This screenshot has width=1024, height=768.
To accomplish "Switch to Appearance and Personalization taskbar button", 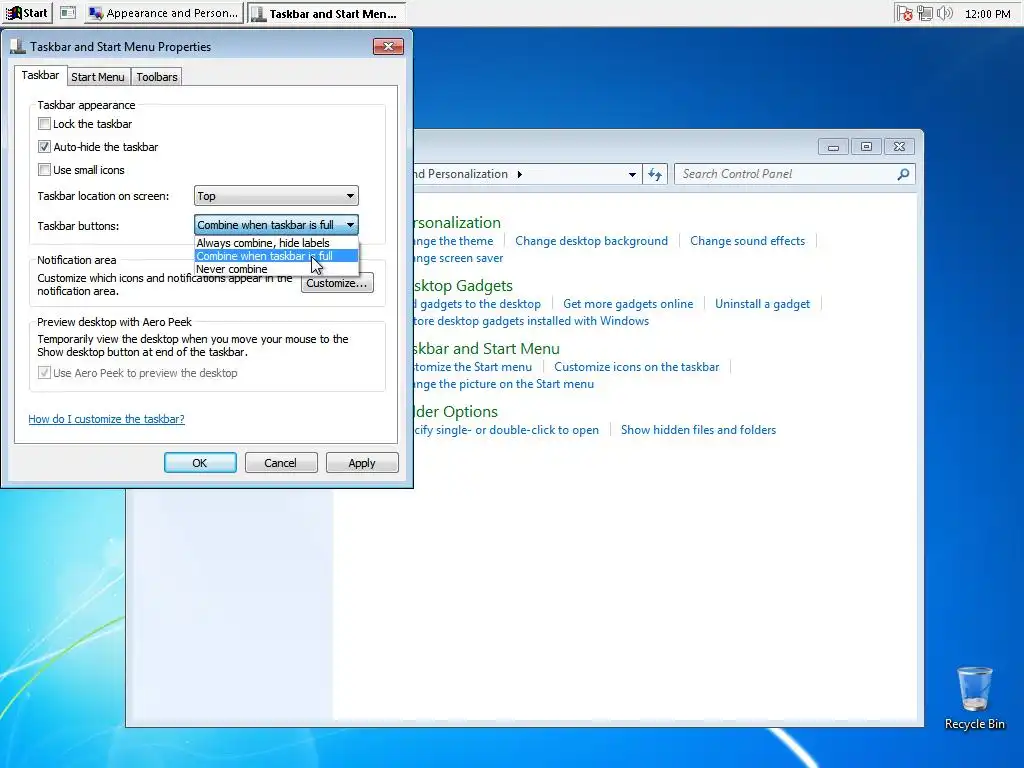I will click(164, 13).
